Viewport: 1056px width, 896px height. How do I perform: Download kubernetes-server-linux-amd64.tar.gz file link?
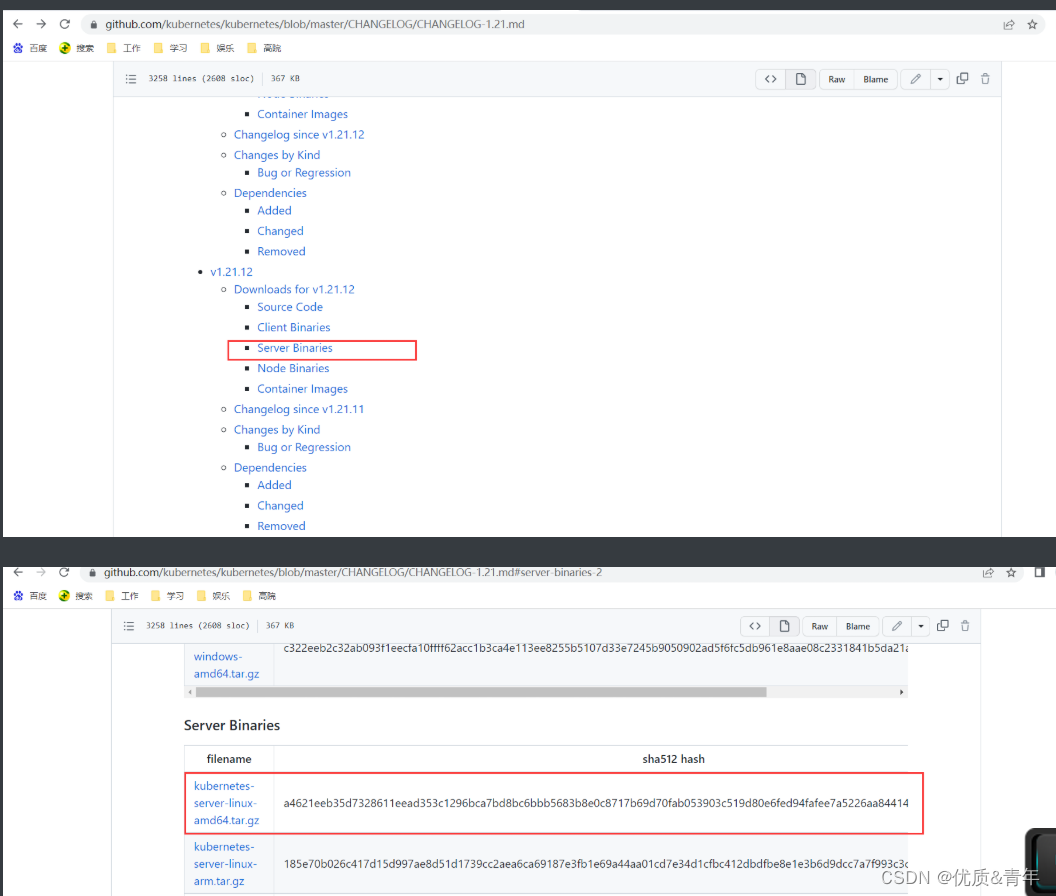[x=226, y=803]
